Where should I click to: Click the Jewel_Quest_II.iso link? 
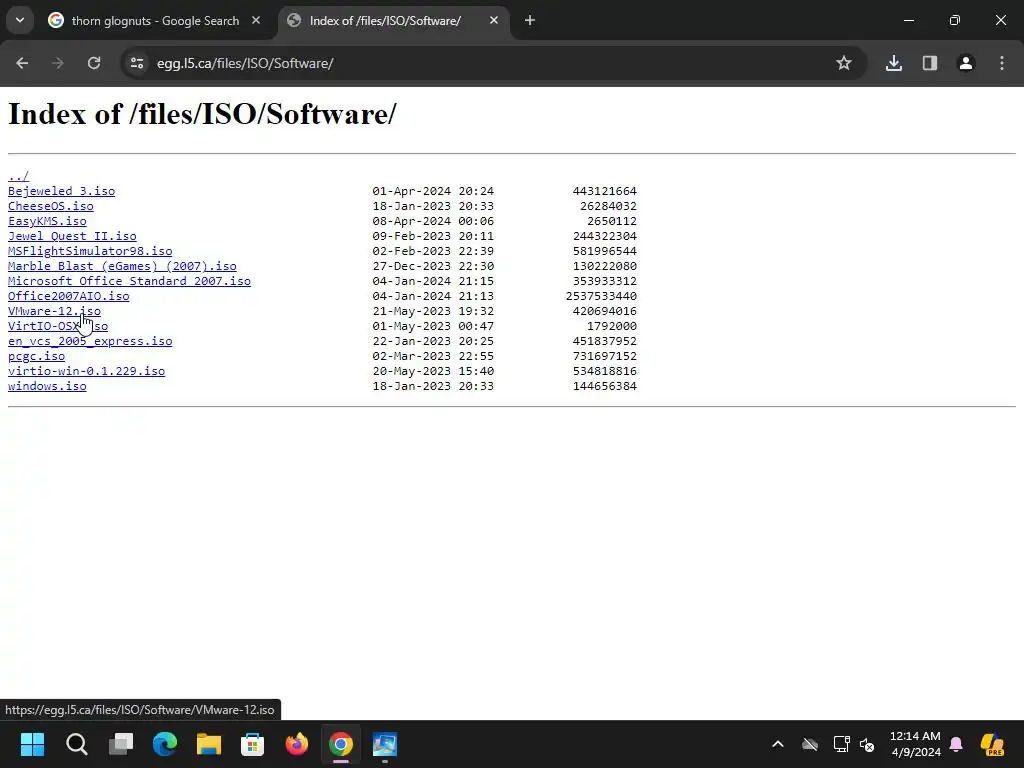click(72, 236)
